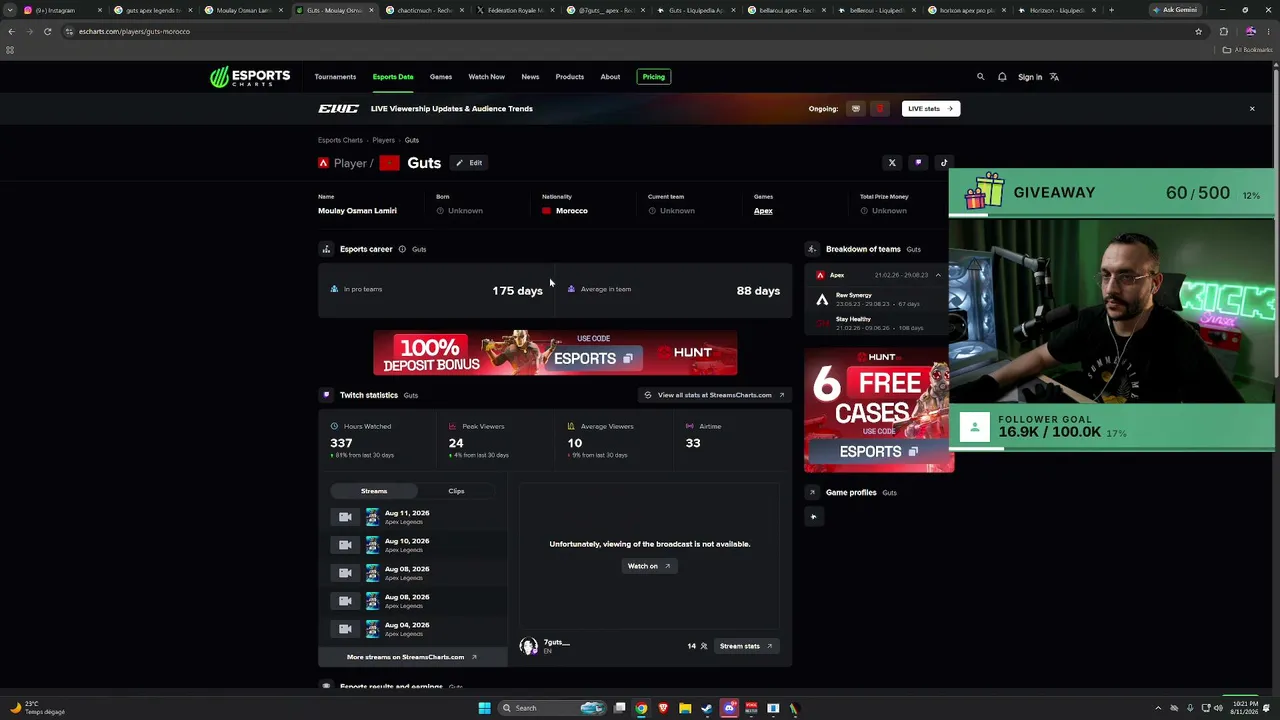Open Steam from the taskbar

707,708
